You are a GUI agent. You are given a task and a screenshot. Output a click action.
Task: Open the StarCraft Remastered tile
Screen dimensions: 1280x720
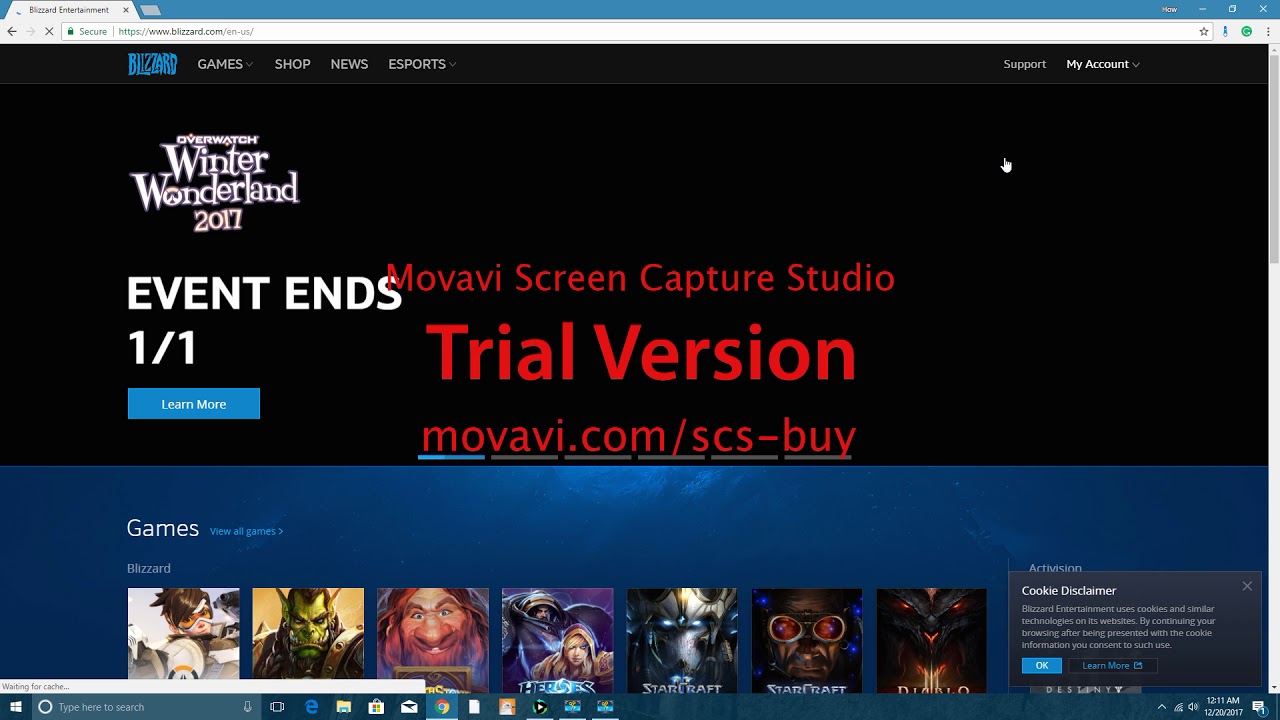807,640
